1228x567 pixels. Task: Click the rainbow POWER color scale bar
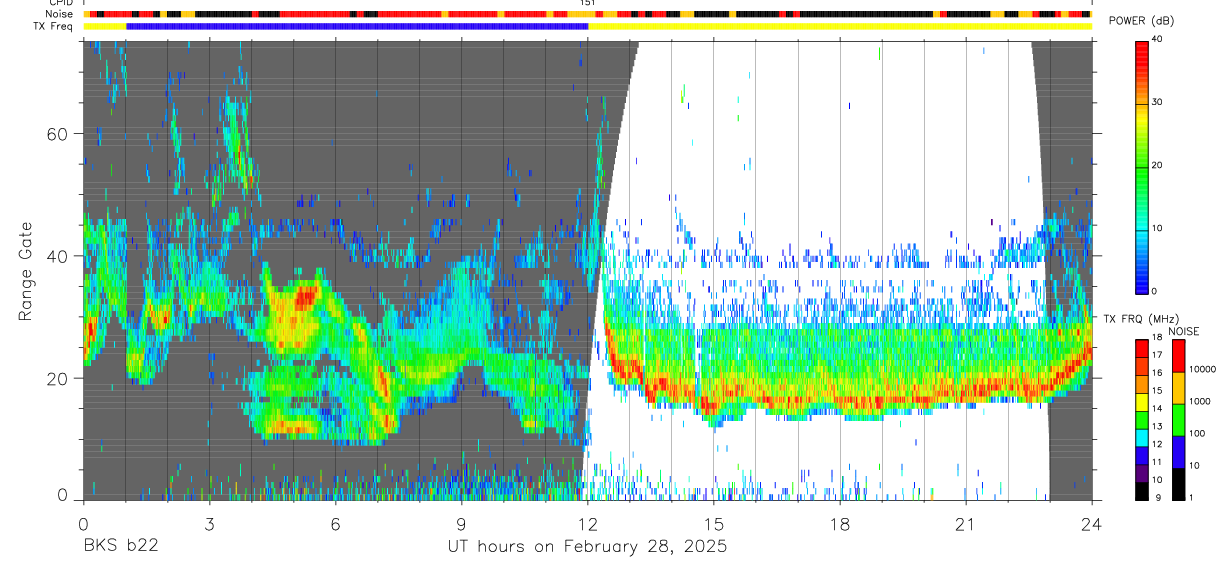pyautogui.click(x=1142, y=166)
